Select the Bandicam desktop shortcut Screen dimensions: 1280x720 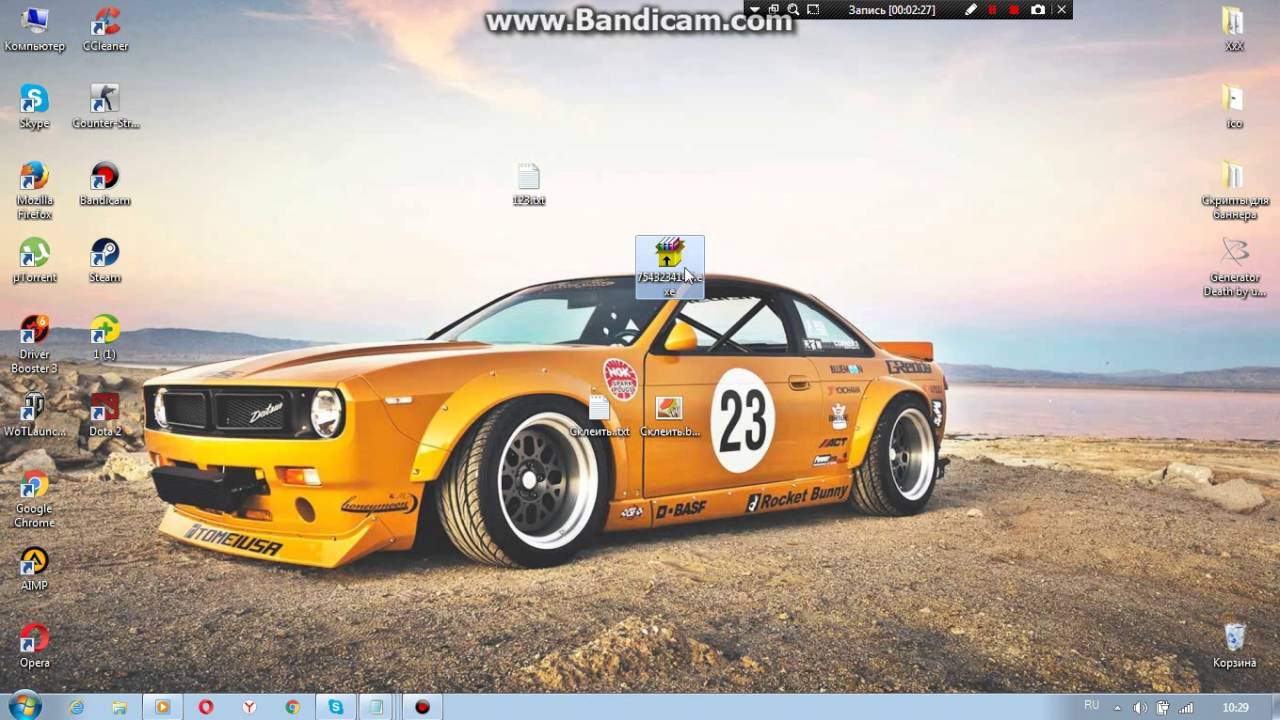pyautogui.click(x=105, y=184)
